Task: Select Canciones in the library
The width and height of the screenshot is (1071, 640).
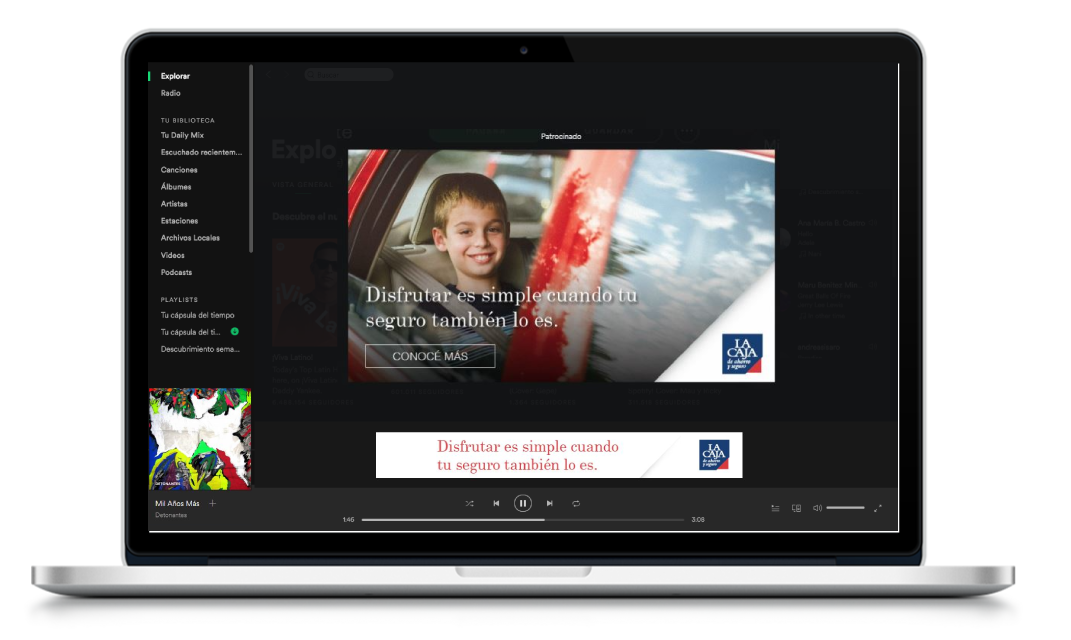Action: [179, 169]
